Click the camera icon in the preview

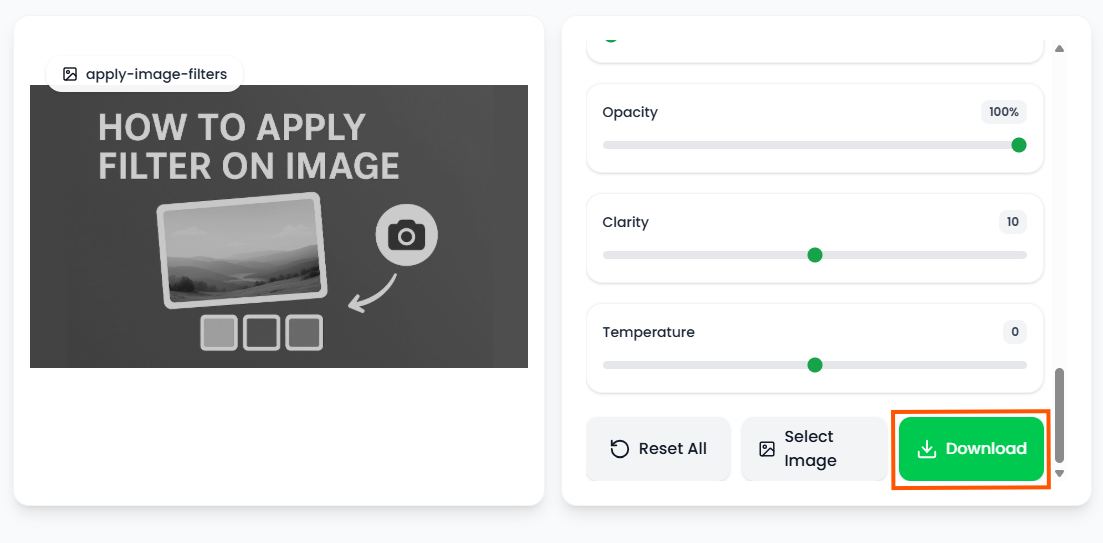[406, 236]
